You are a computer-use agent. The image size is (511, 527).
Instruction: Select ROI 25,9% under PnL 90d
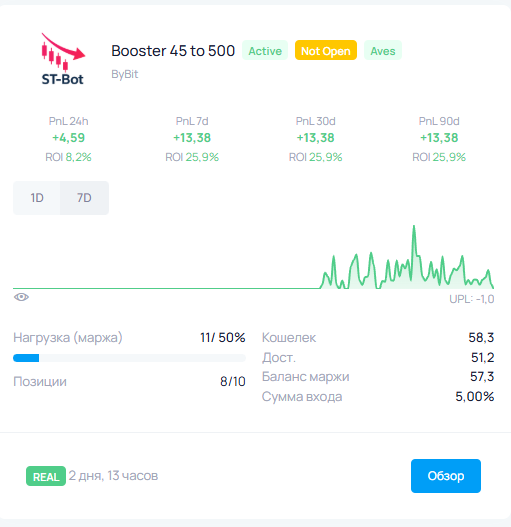pyautogui.click(x=439, y=157)
